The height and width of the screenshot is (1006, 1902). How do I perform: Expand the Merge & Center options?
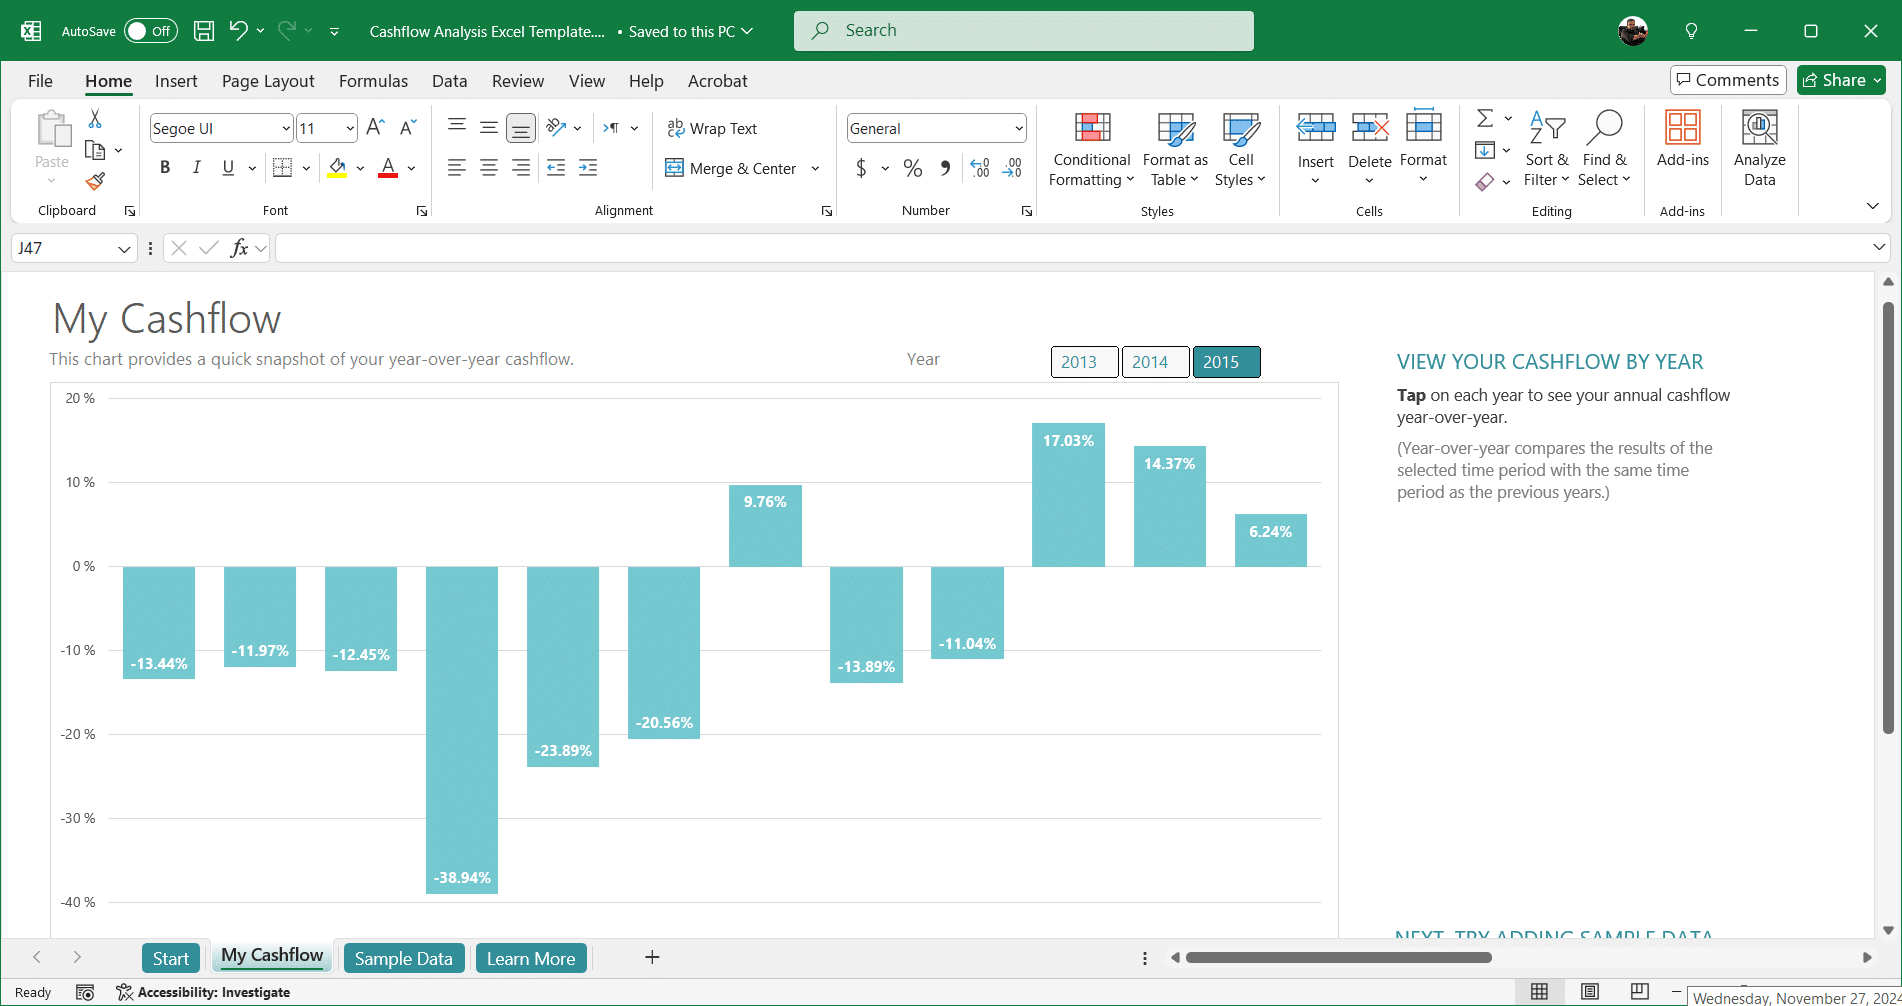tap(816, 168)
